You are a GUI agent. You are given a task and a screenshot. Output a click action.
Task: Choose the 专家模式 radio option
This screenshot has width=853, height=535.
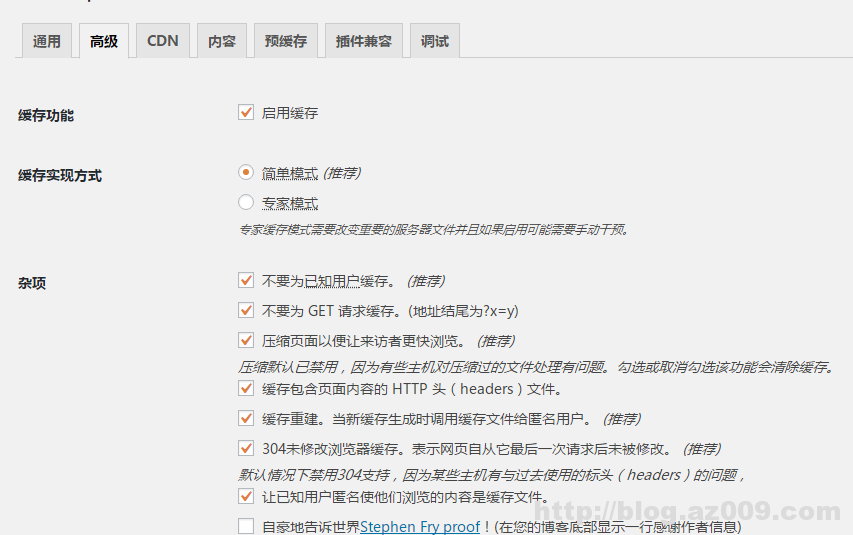(246, 202)
